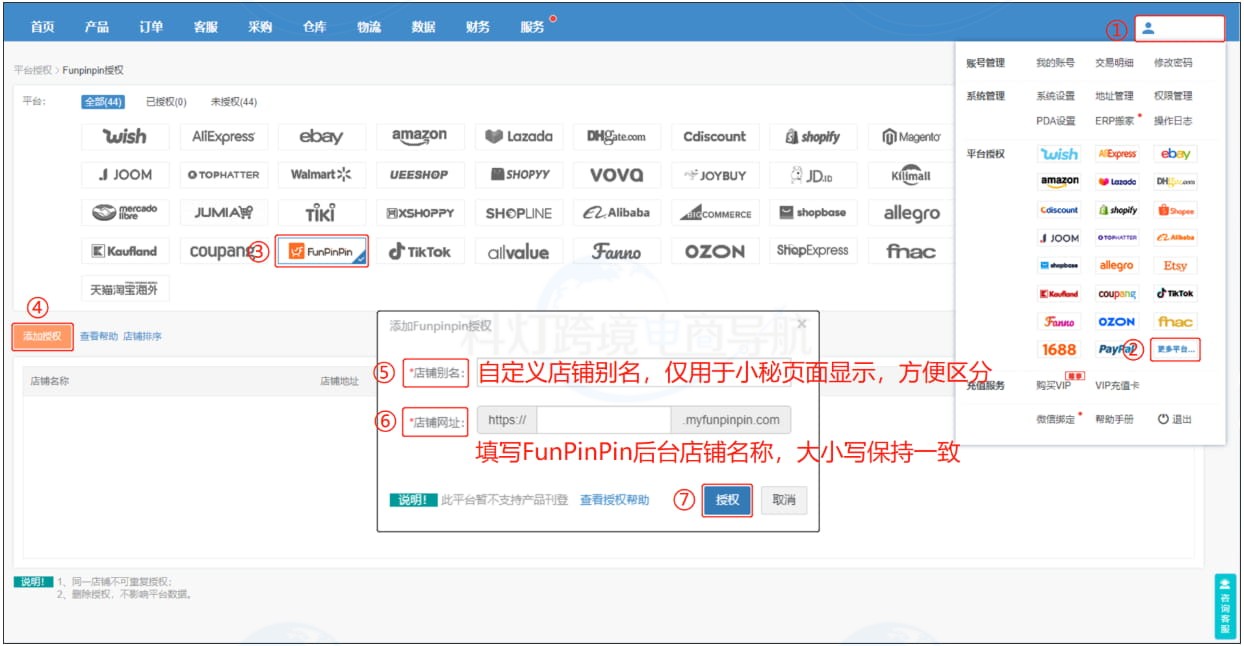Select the allegro icon in the right panel
This screenshot has height=646, width=1244.
pos(1116,266)
